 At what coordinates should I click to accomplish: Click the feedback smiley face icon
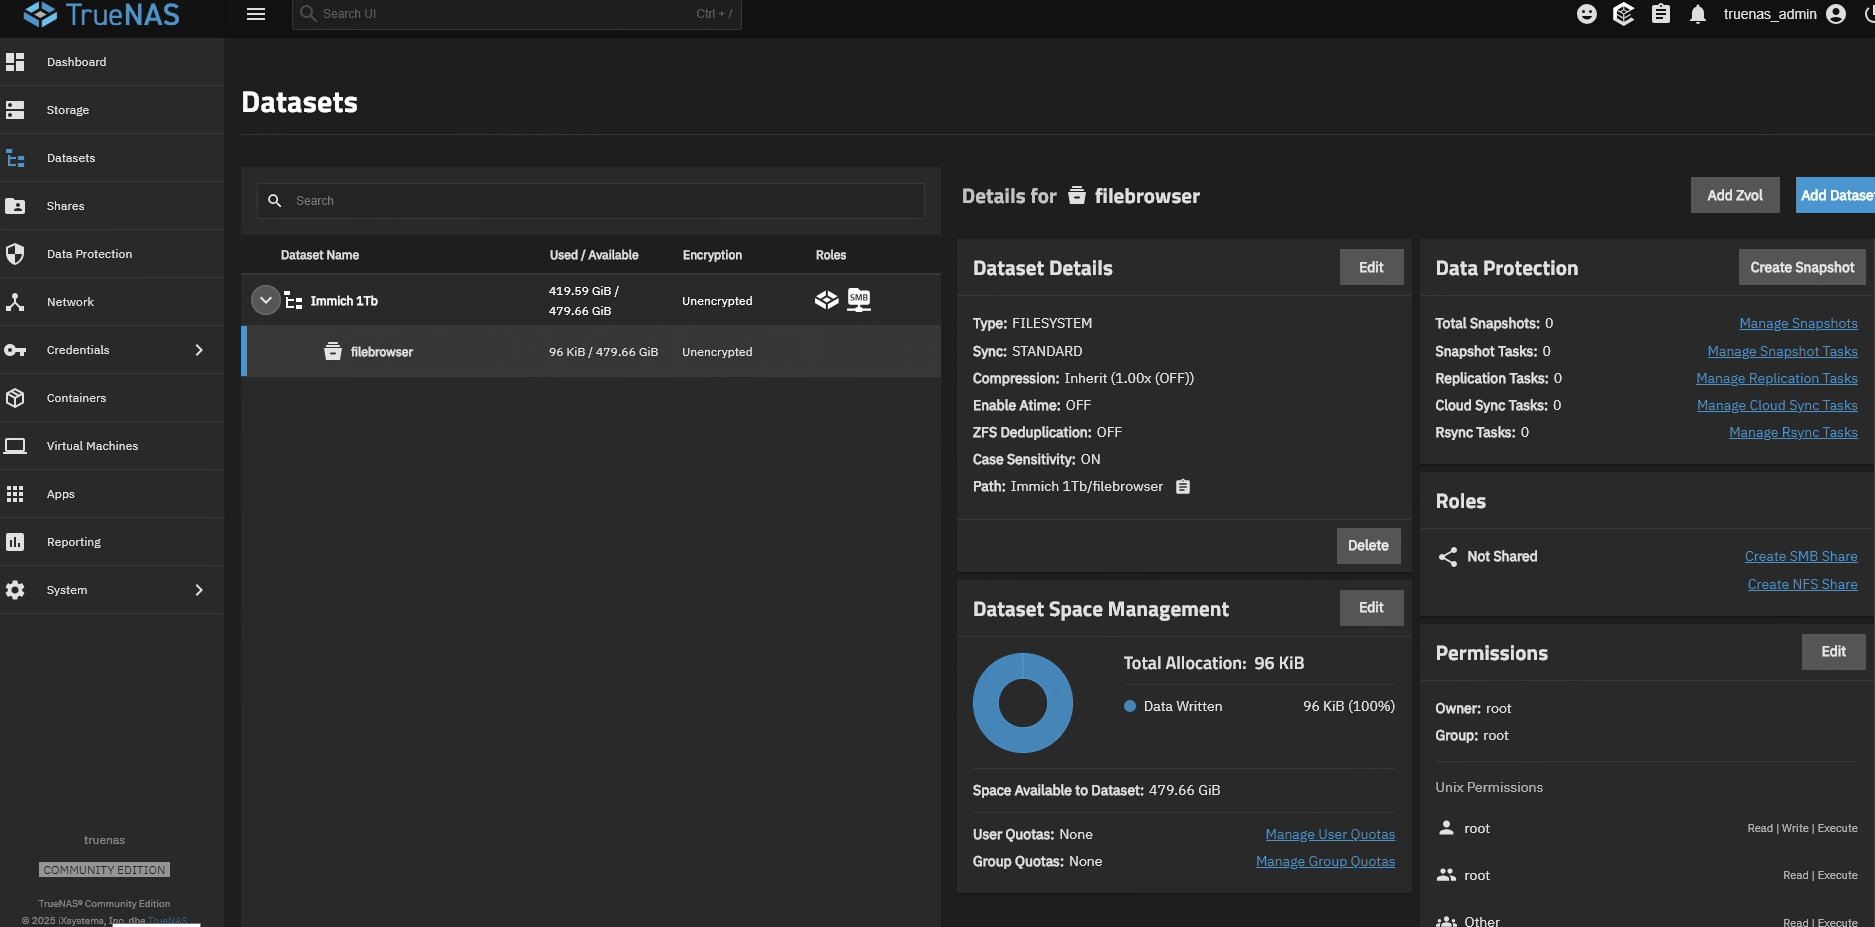point(1586,14)
